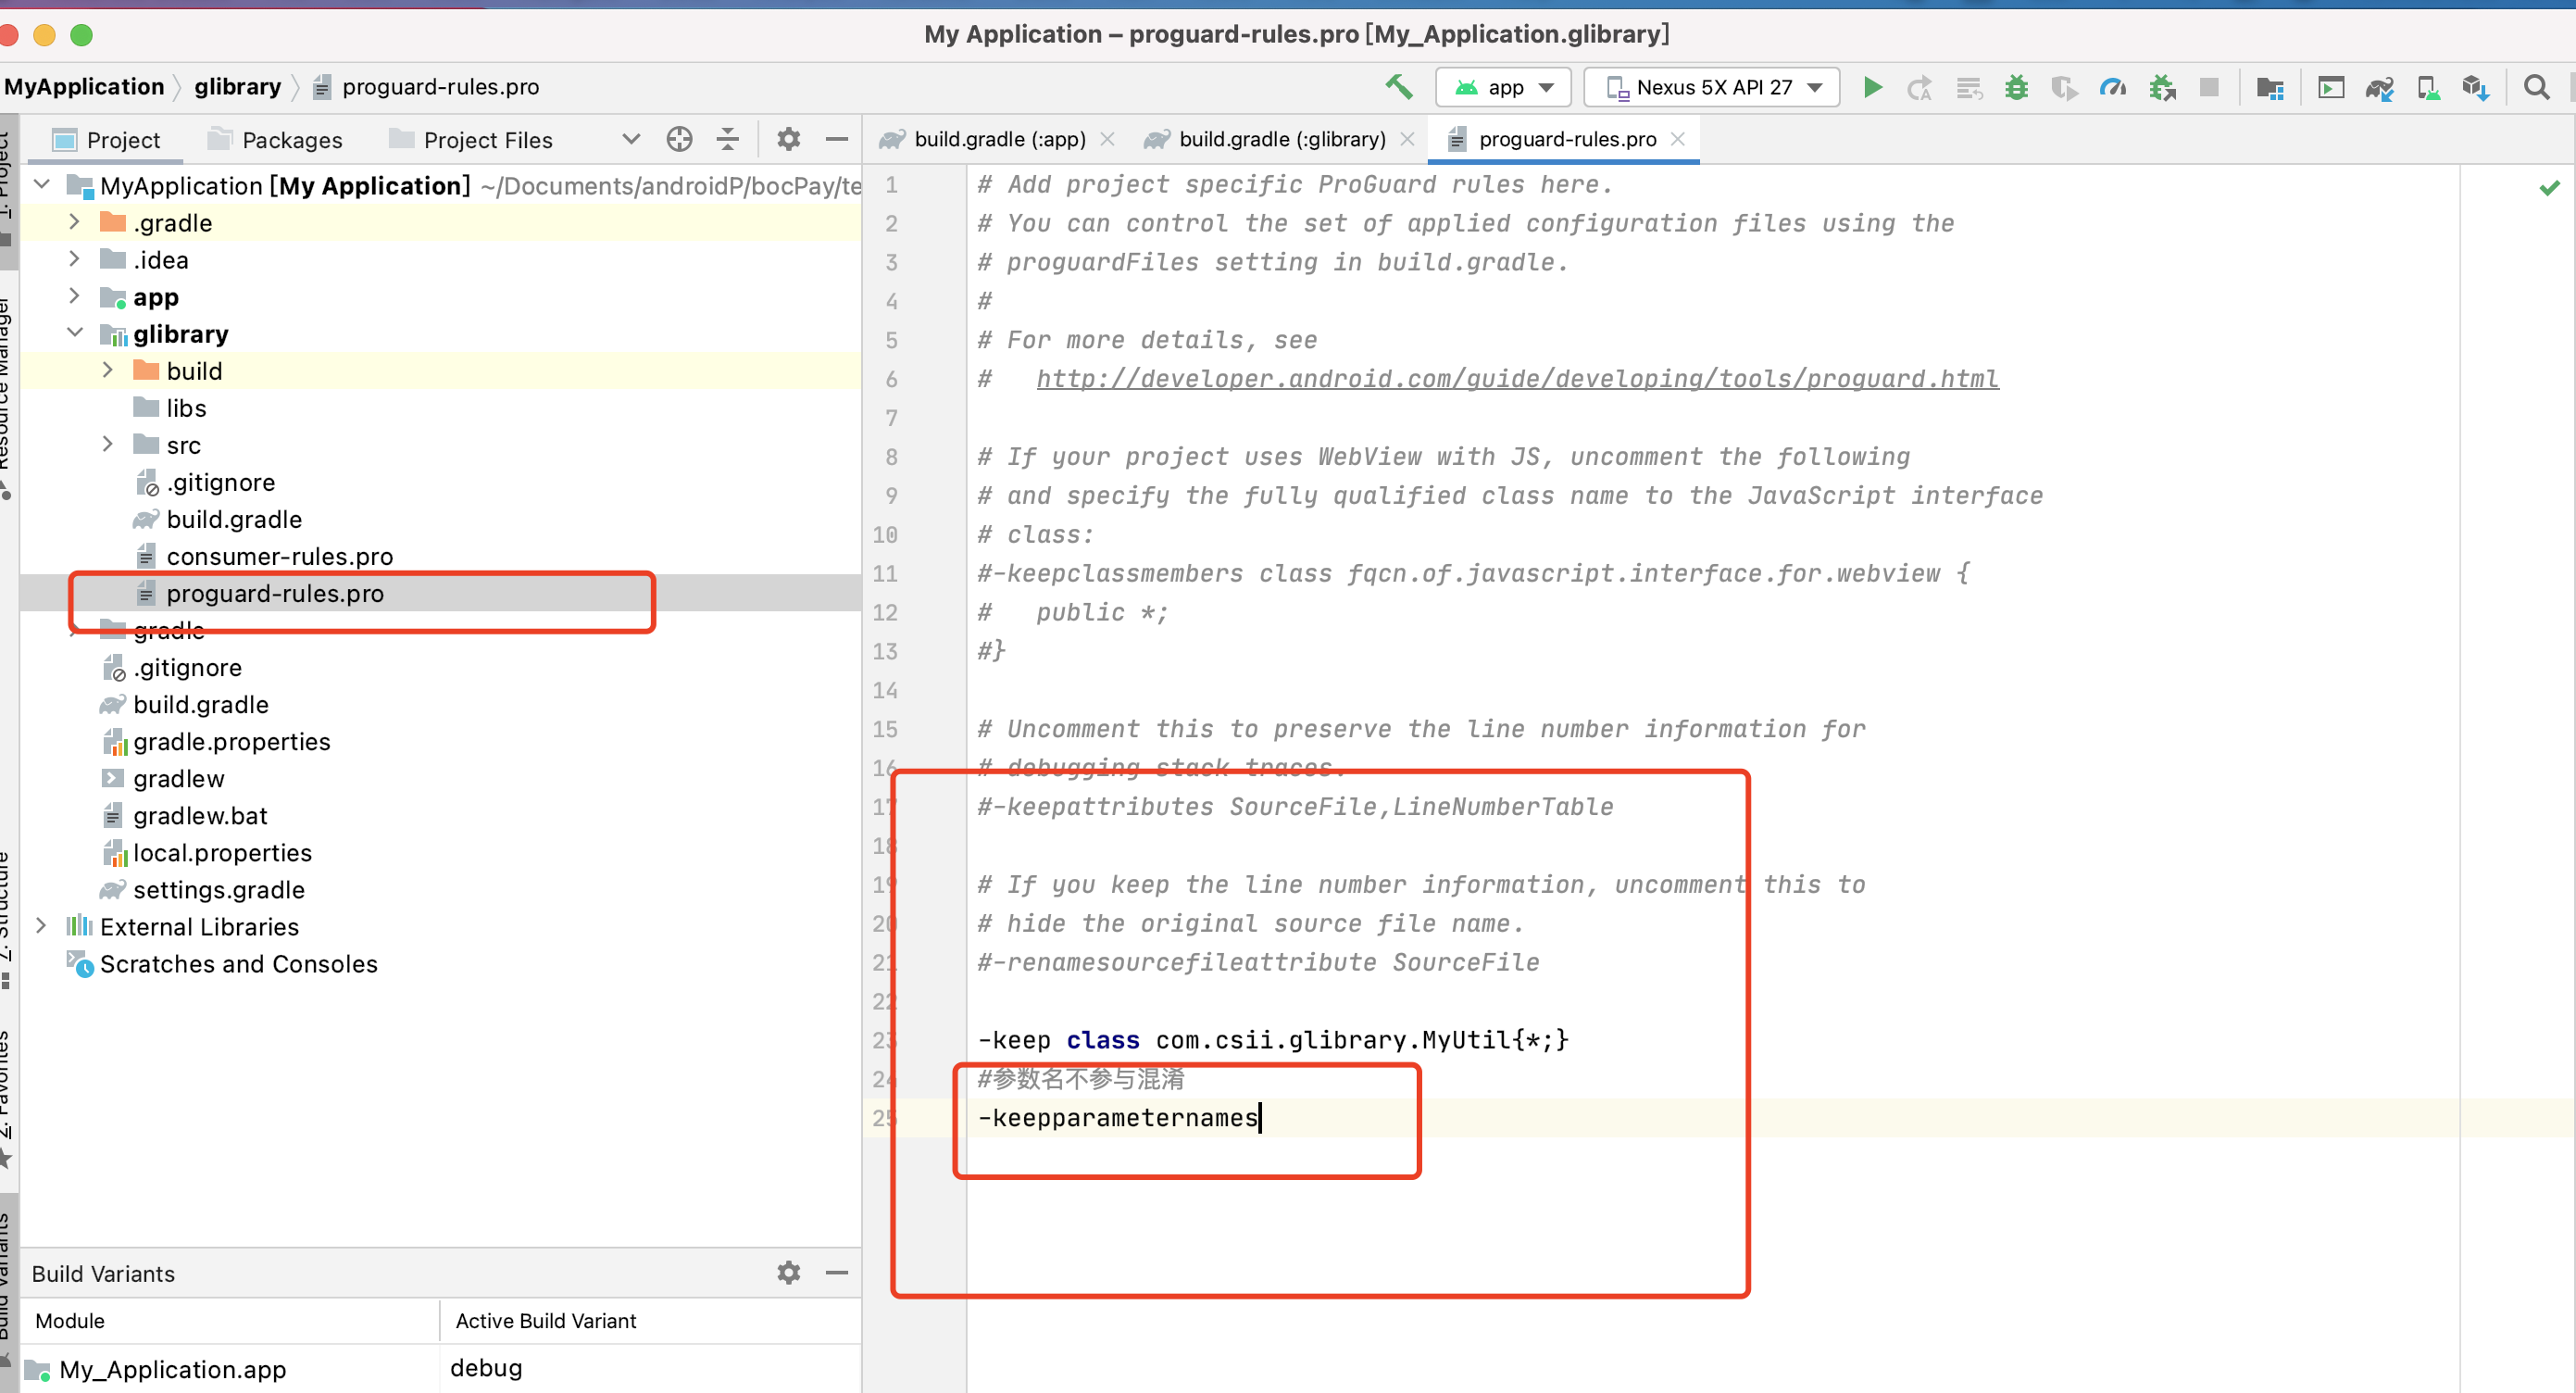
Task: Expand the External Libraries node
Action: (41, 926)
